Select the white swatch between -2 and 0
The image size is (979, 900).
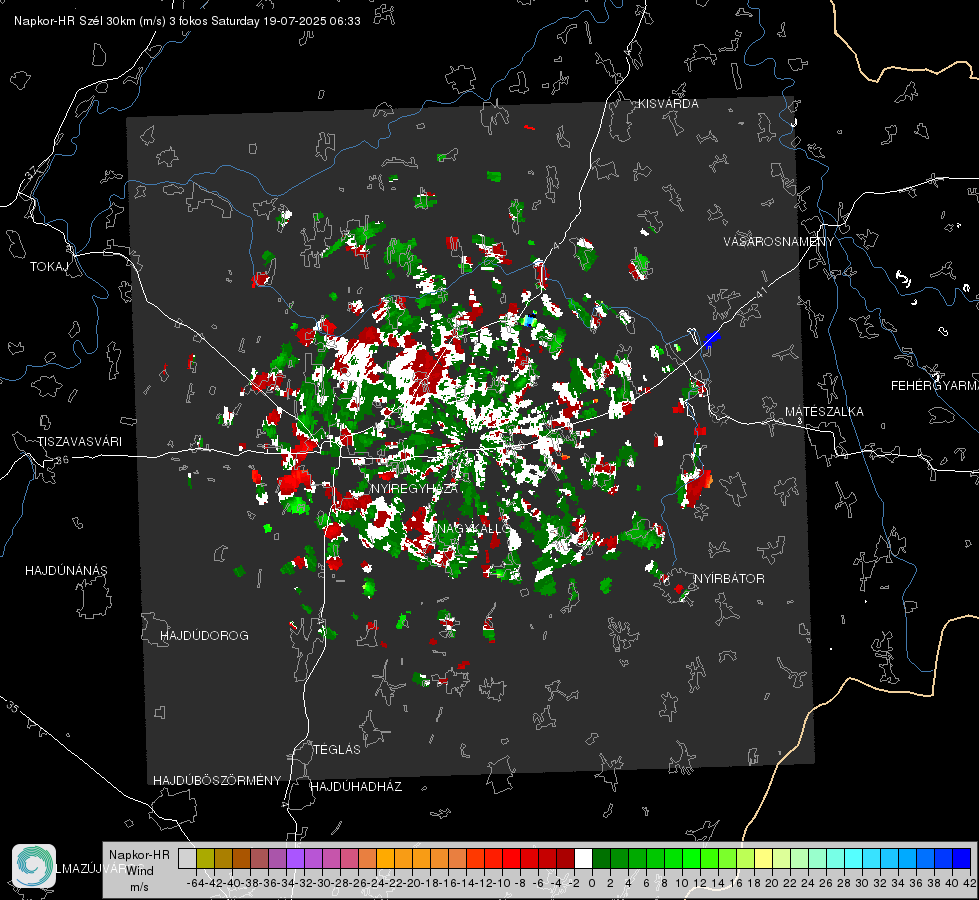click(583, 858)
